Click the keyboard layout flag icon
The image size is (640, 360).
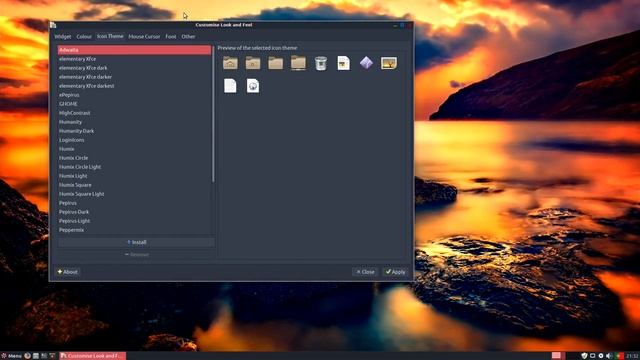point(619,356)
